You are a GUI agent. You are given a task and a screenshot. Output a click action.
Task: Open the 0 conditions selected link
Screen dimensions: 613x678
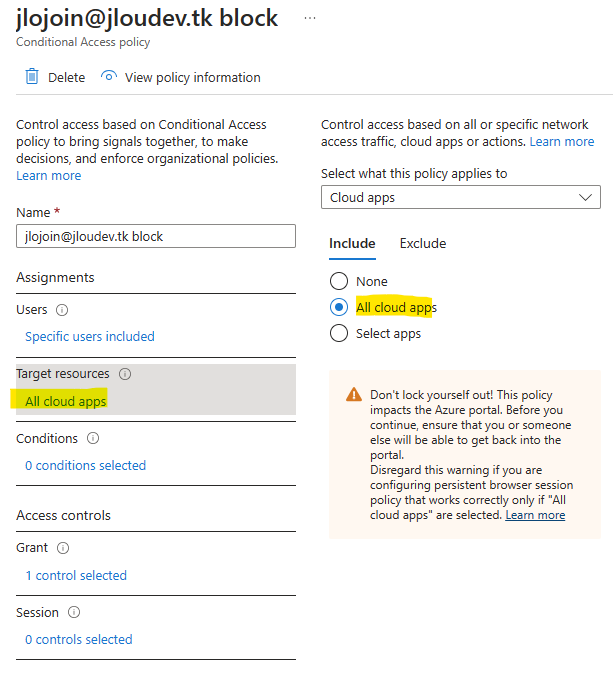coord(85,465)
